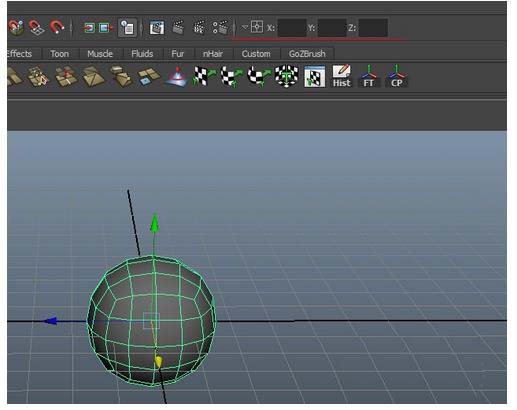Click the yellow highlighted axis handle
This screenshot has width=517, height=410.
(x=158, y=362)
